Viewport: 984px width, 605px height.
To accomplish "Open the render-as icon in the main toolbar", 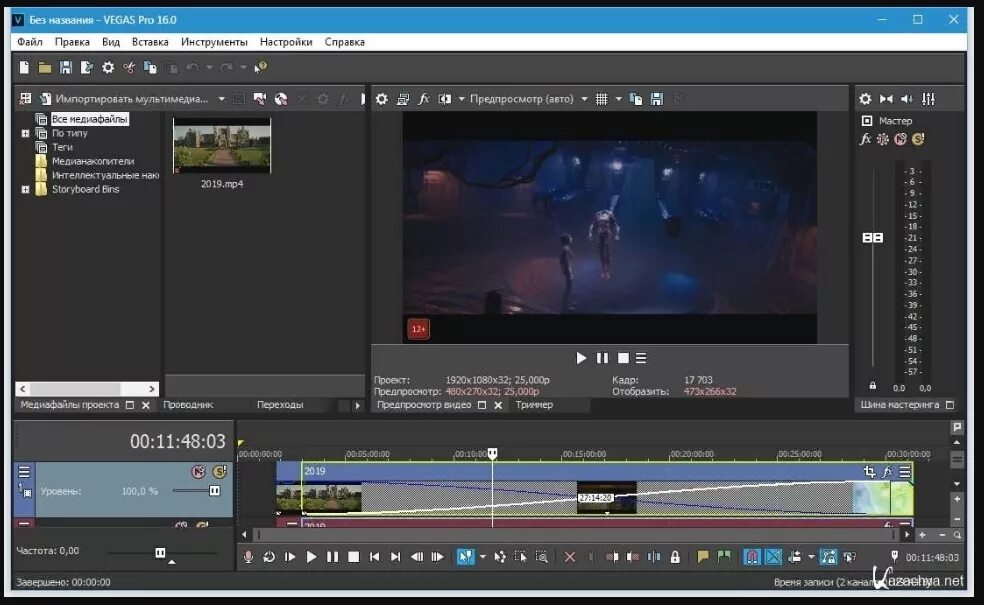I will click(87, 67).
